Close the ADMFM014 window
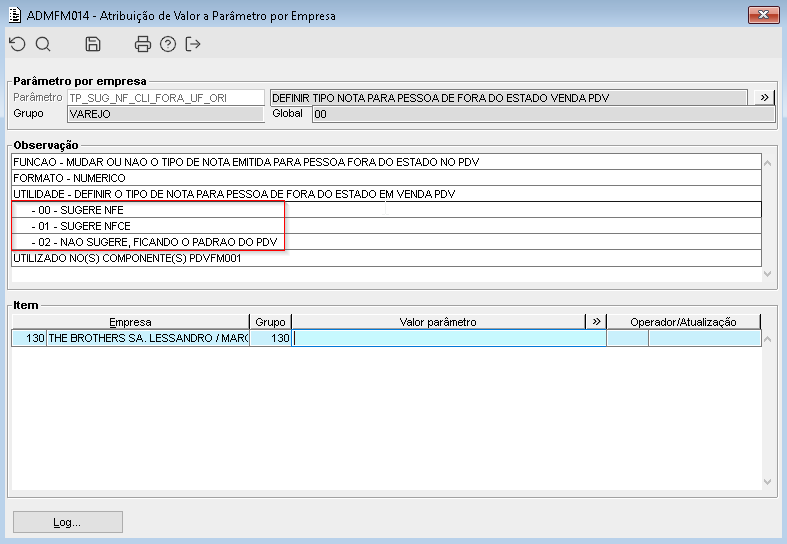Image resolution: width=787 pixels, height=544 pixels. point(763,15)
